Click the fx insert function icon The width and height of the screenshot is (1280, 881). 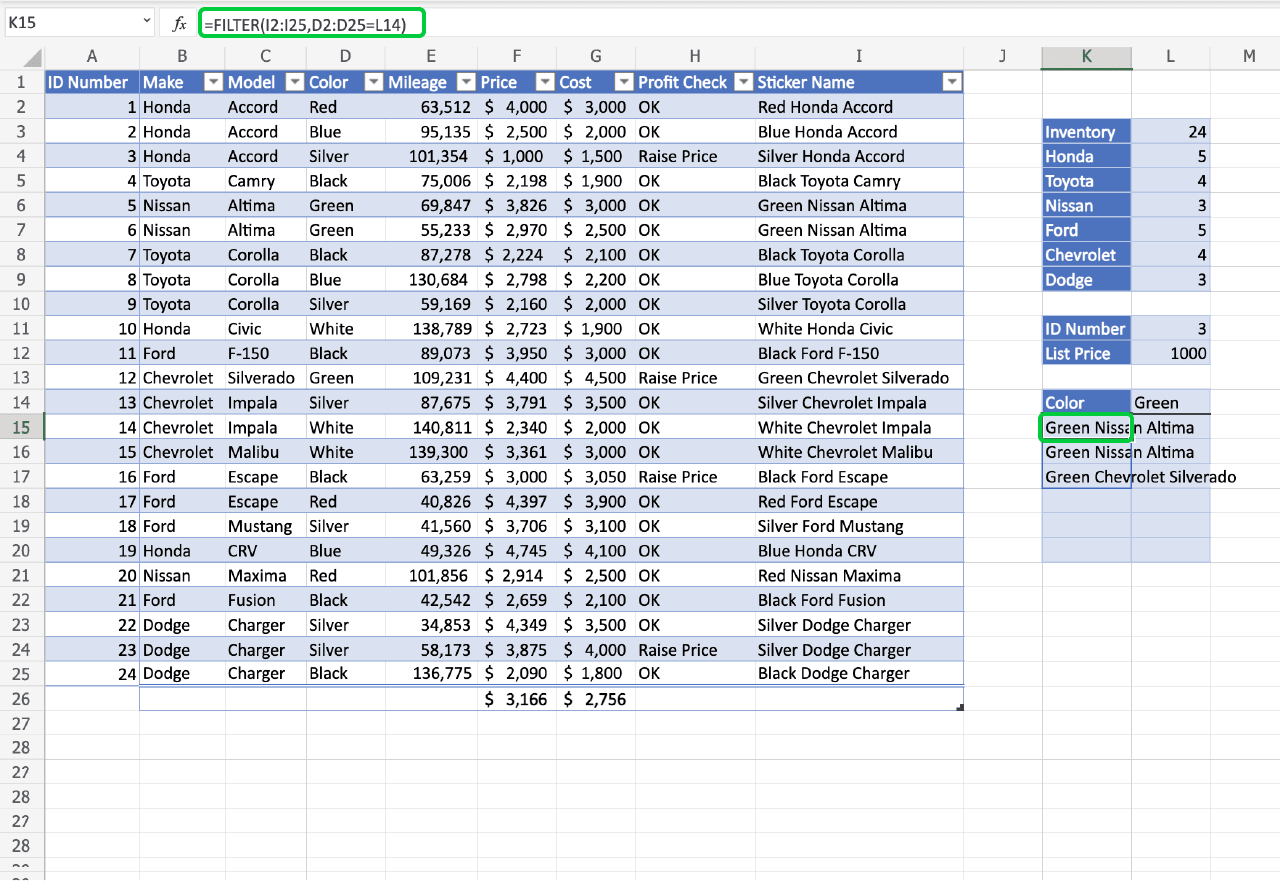[179, 23]
